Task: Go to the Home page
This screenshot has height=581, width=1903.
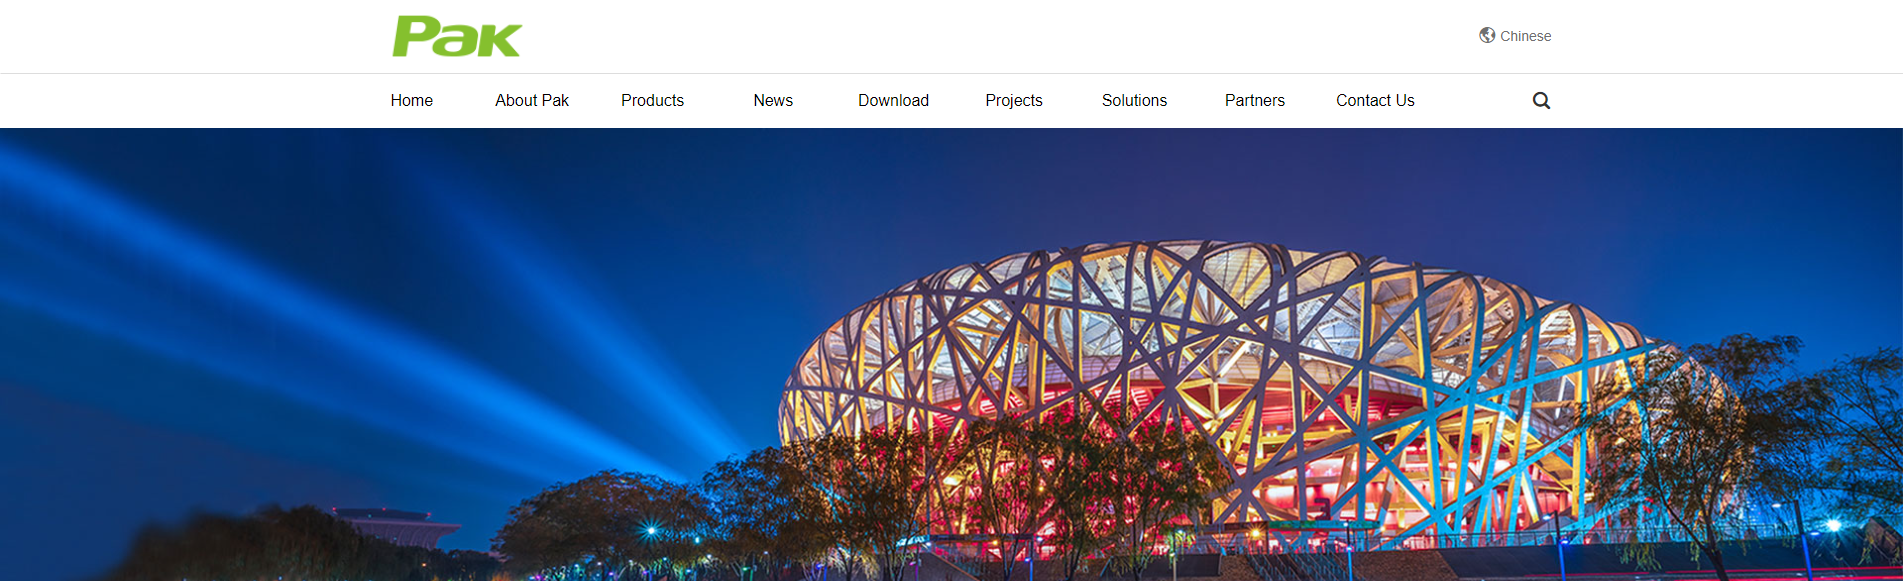Action: click(x=412, y=100)
